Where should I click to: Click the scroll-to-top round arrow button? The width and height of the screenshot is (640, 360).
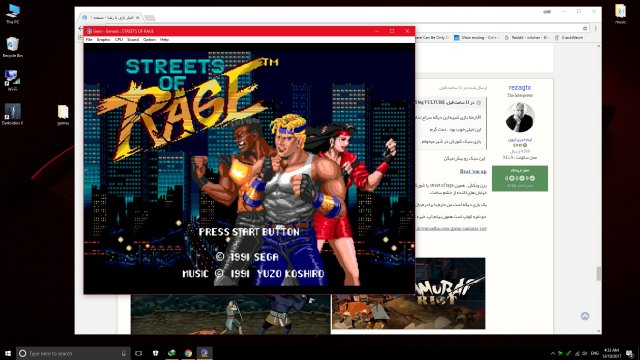(x=585, y=316)
